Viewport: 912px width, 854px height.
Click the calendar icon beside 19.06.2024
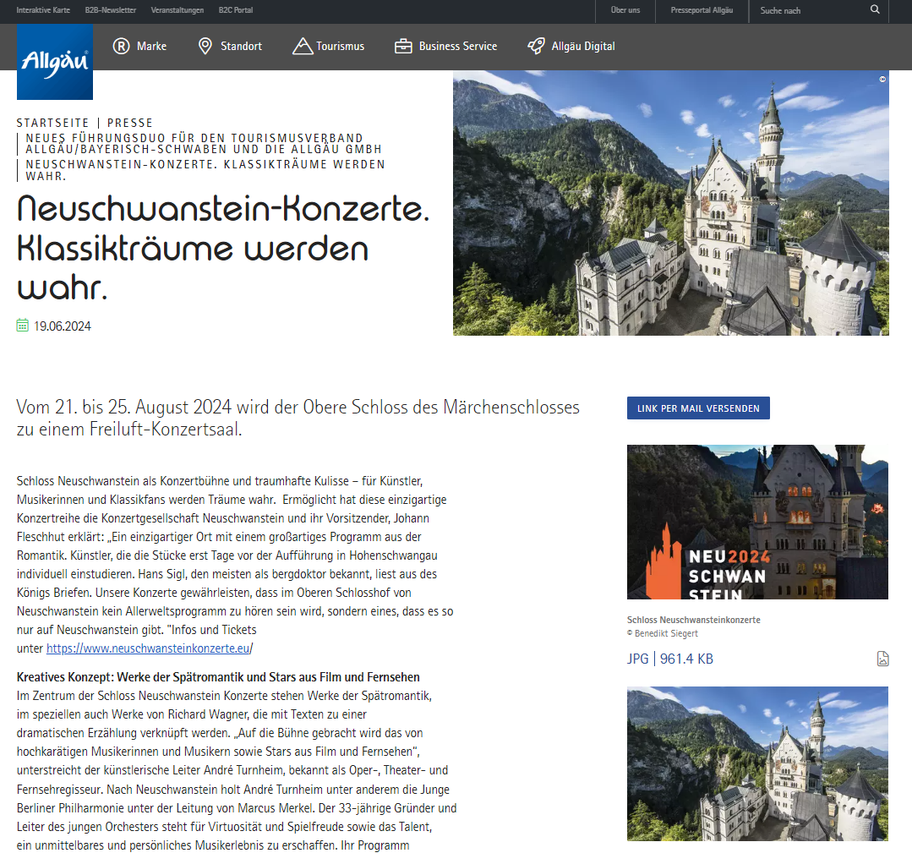tap(21, 325)
